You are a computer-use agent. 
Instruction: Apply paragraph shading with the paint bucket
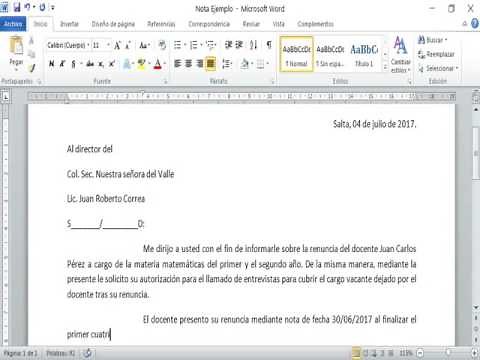point(245,63)
